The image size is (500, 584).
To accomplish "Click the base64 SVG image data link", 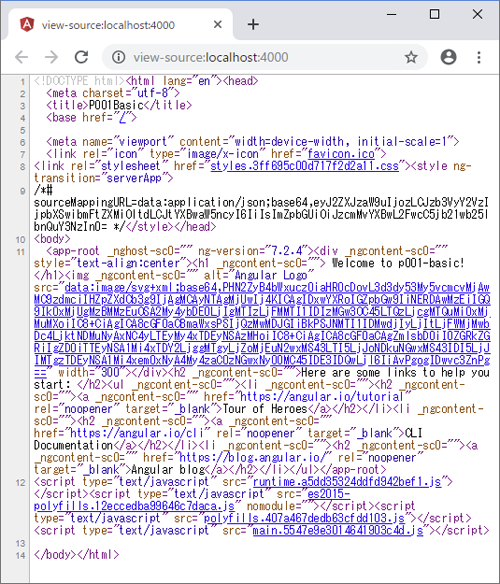I will (x=262, y=330).
